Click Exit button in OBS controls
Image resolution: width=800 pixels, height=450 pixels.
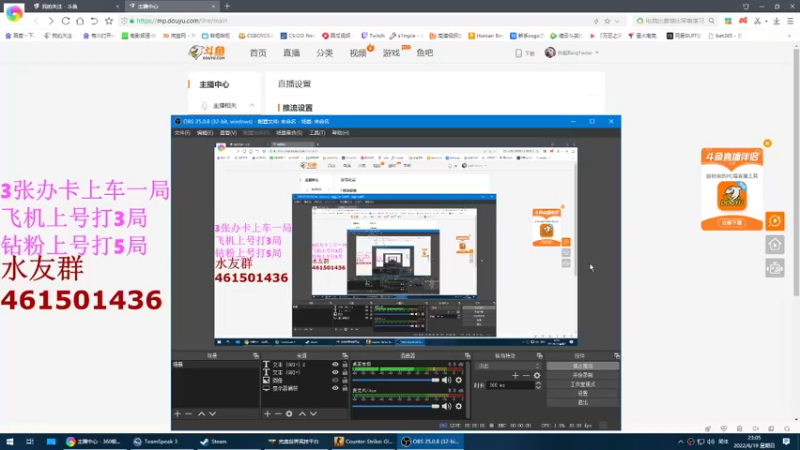click(583, 403)
